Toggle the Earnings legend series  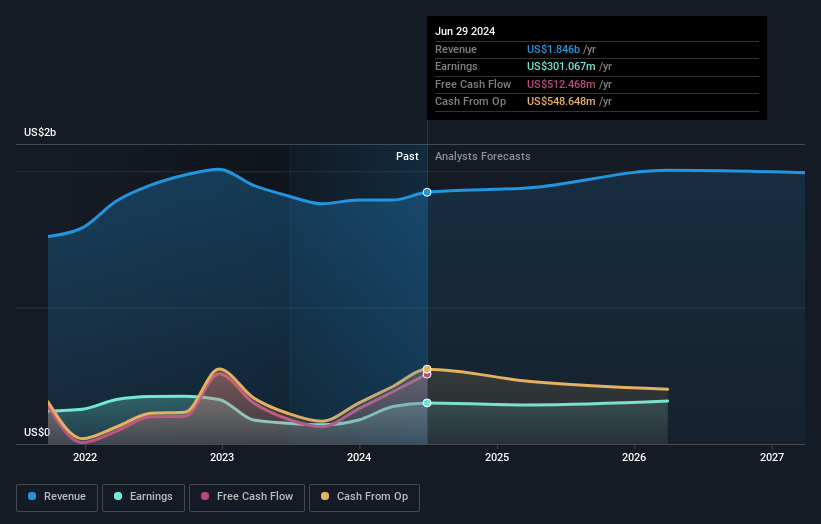[x=143, y=497]
